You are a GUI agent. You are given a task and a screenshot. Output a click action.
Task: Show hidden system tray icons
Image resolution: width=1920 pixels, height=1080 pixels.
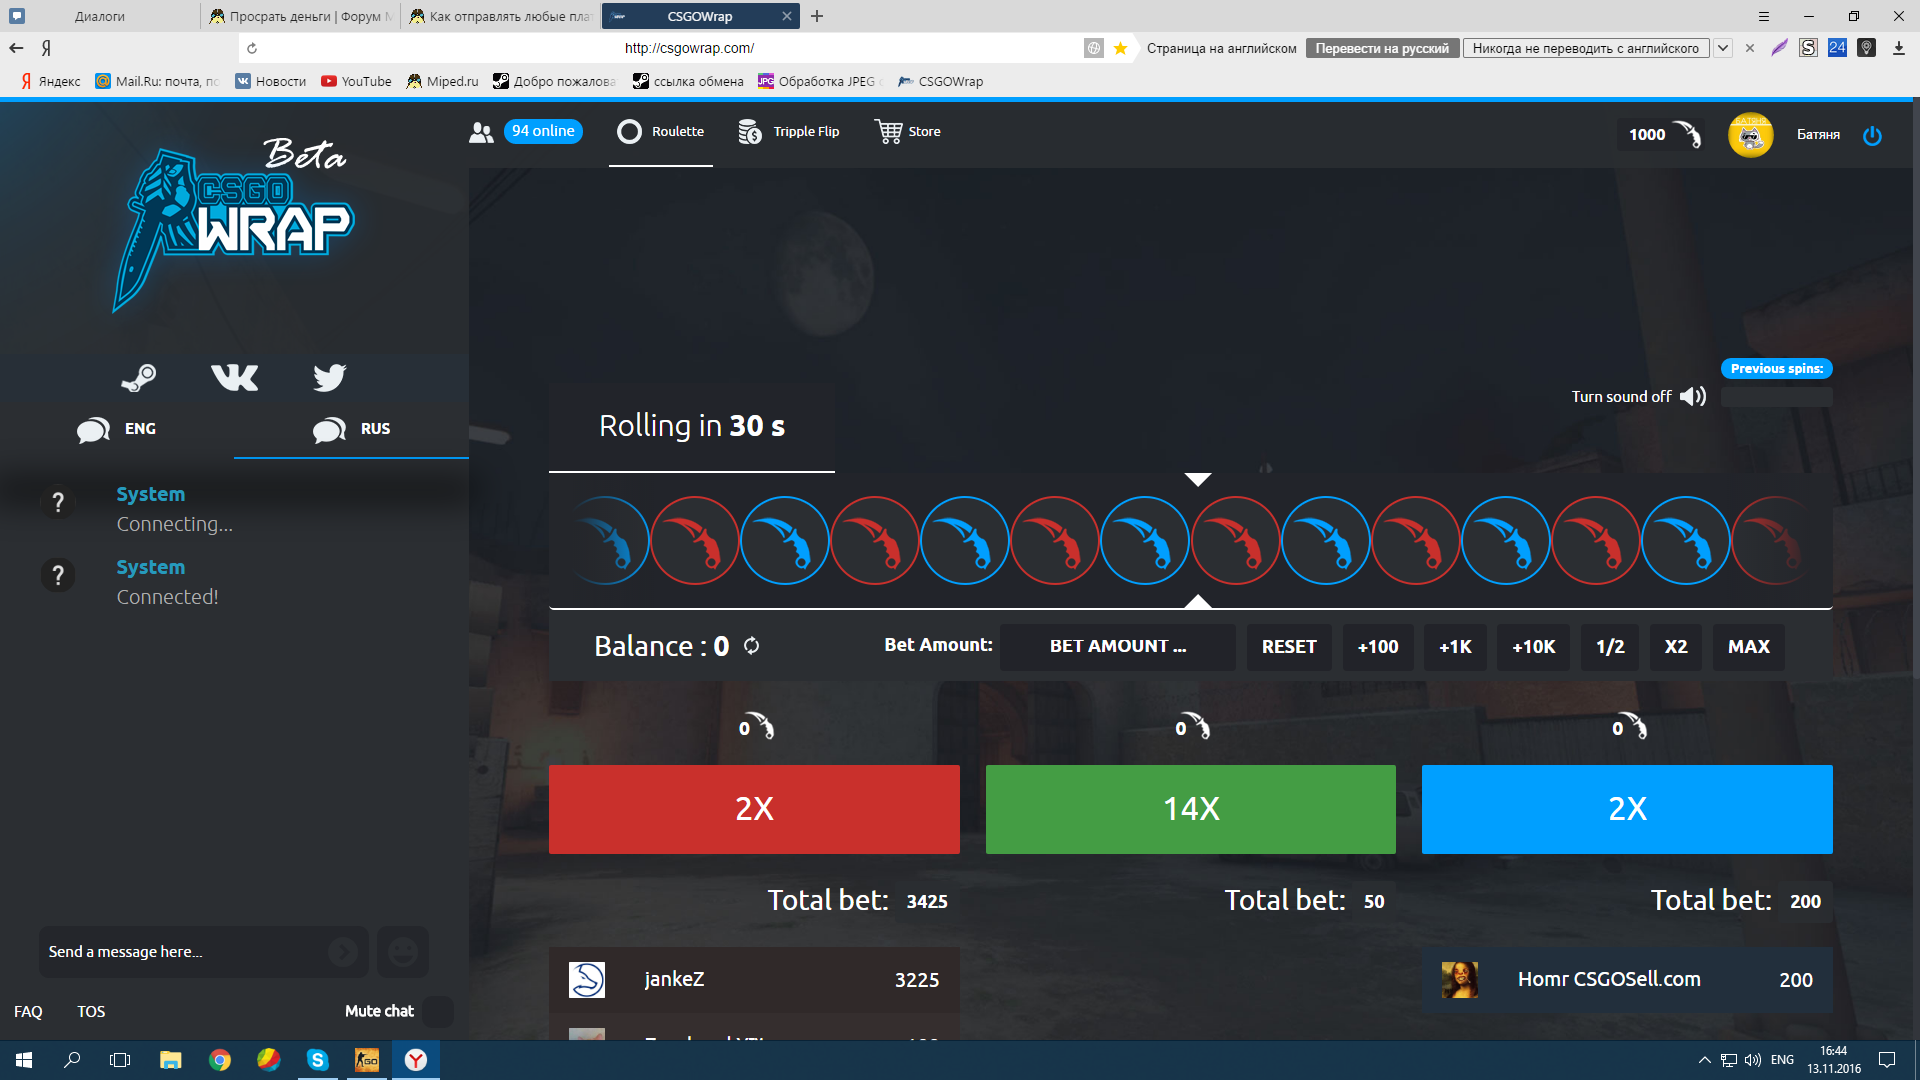pyautogui.click(x=1704, y=1060)
